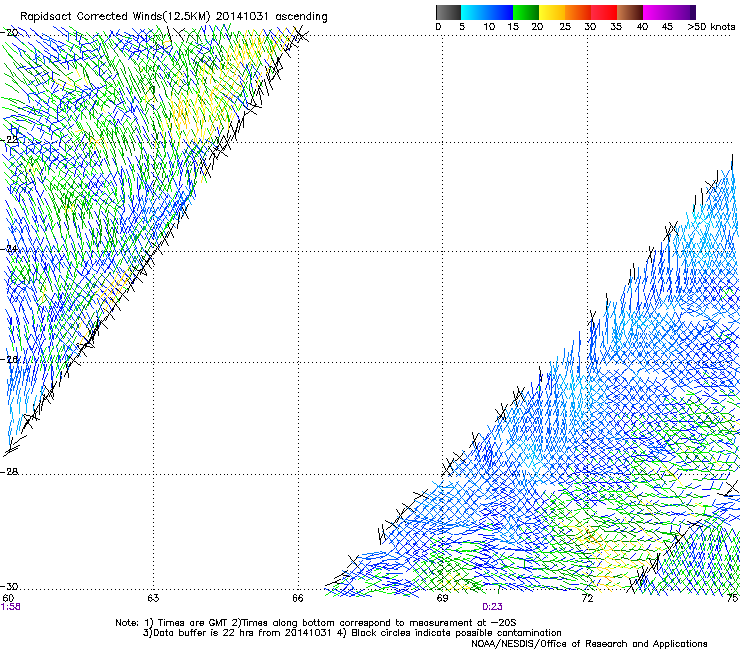
Task: Click the cyan-blue 5-15 knots color segment
Action: pyautogui.click(x=487, y=12)
